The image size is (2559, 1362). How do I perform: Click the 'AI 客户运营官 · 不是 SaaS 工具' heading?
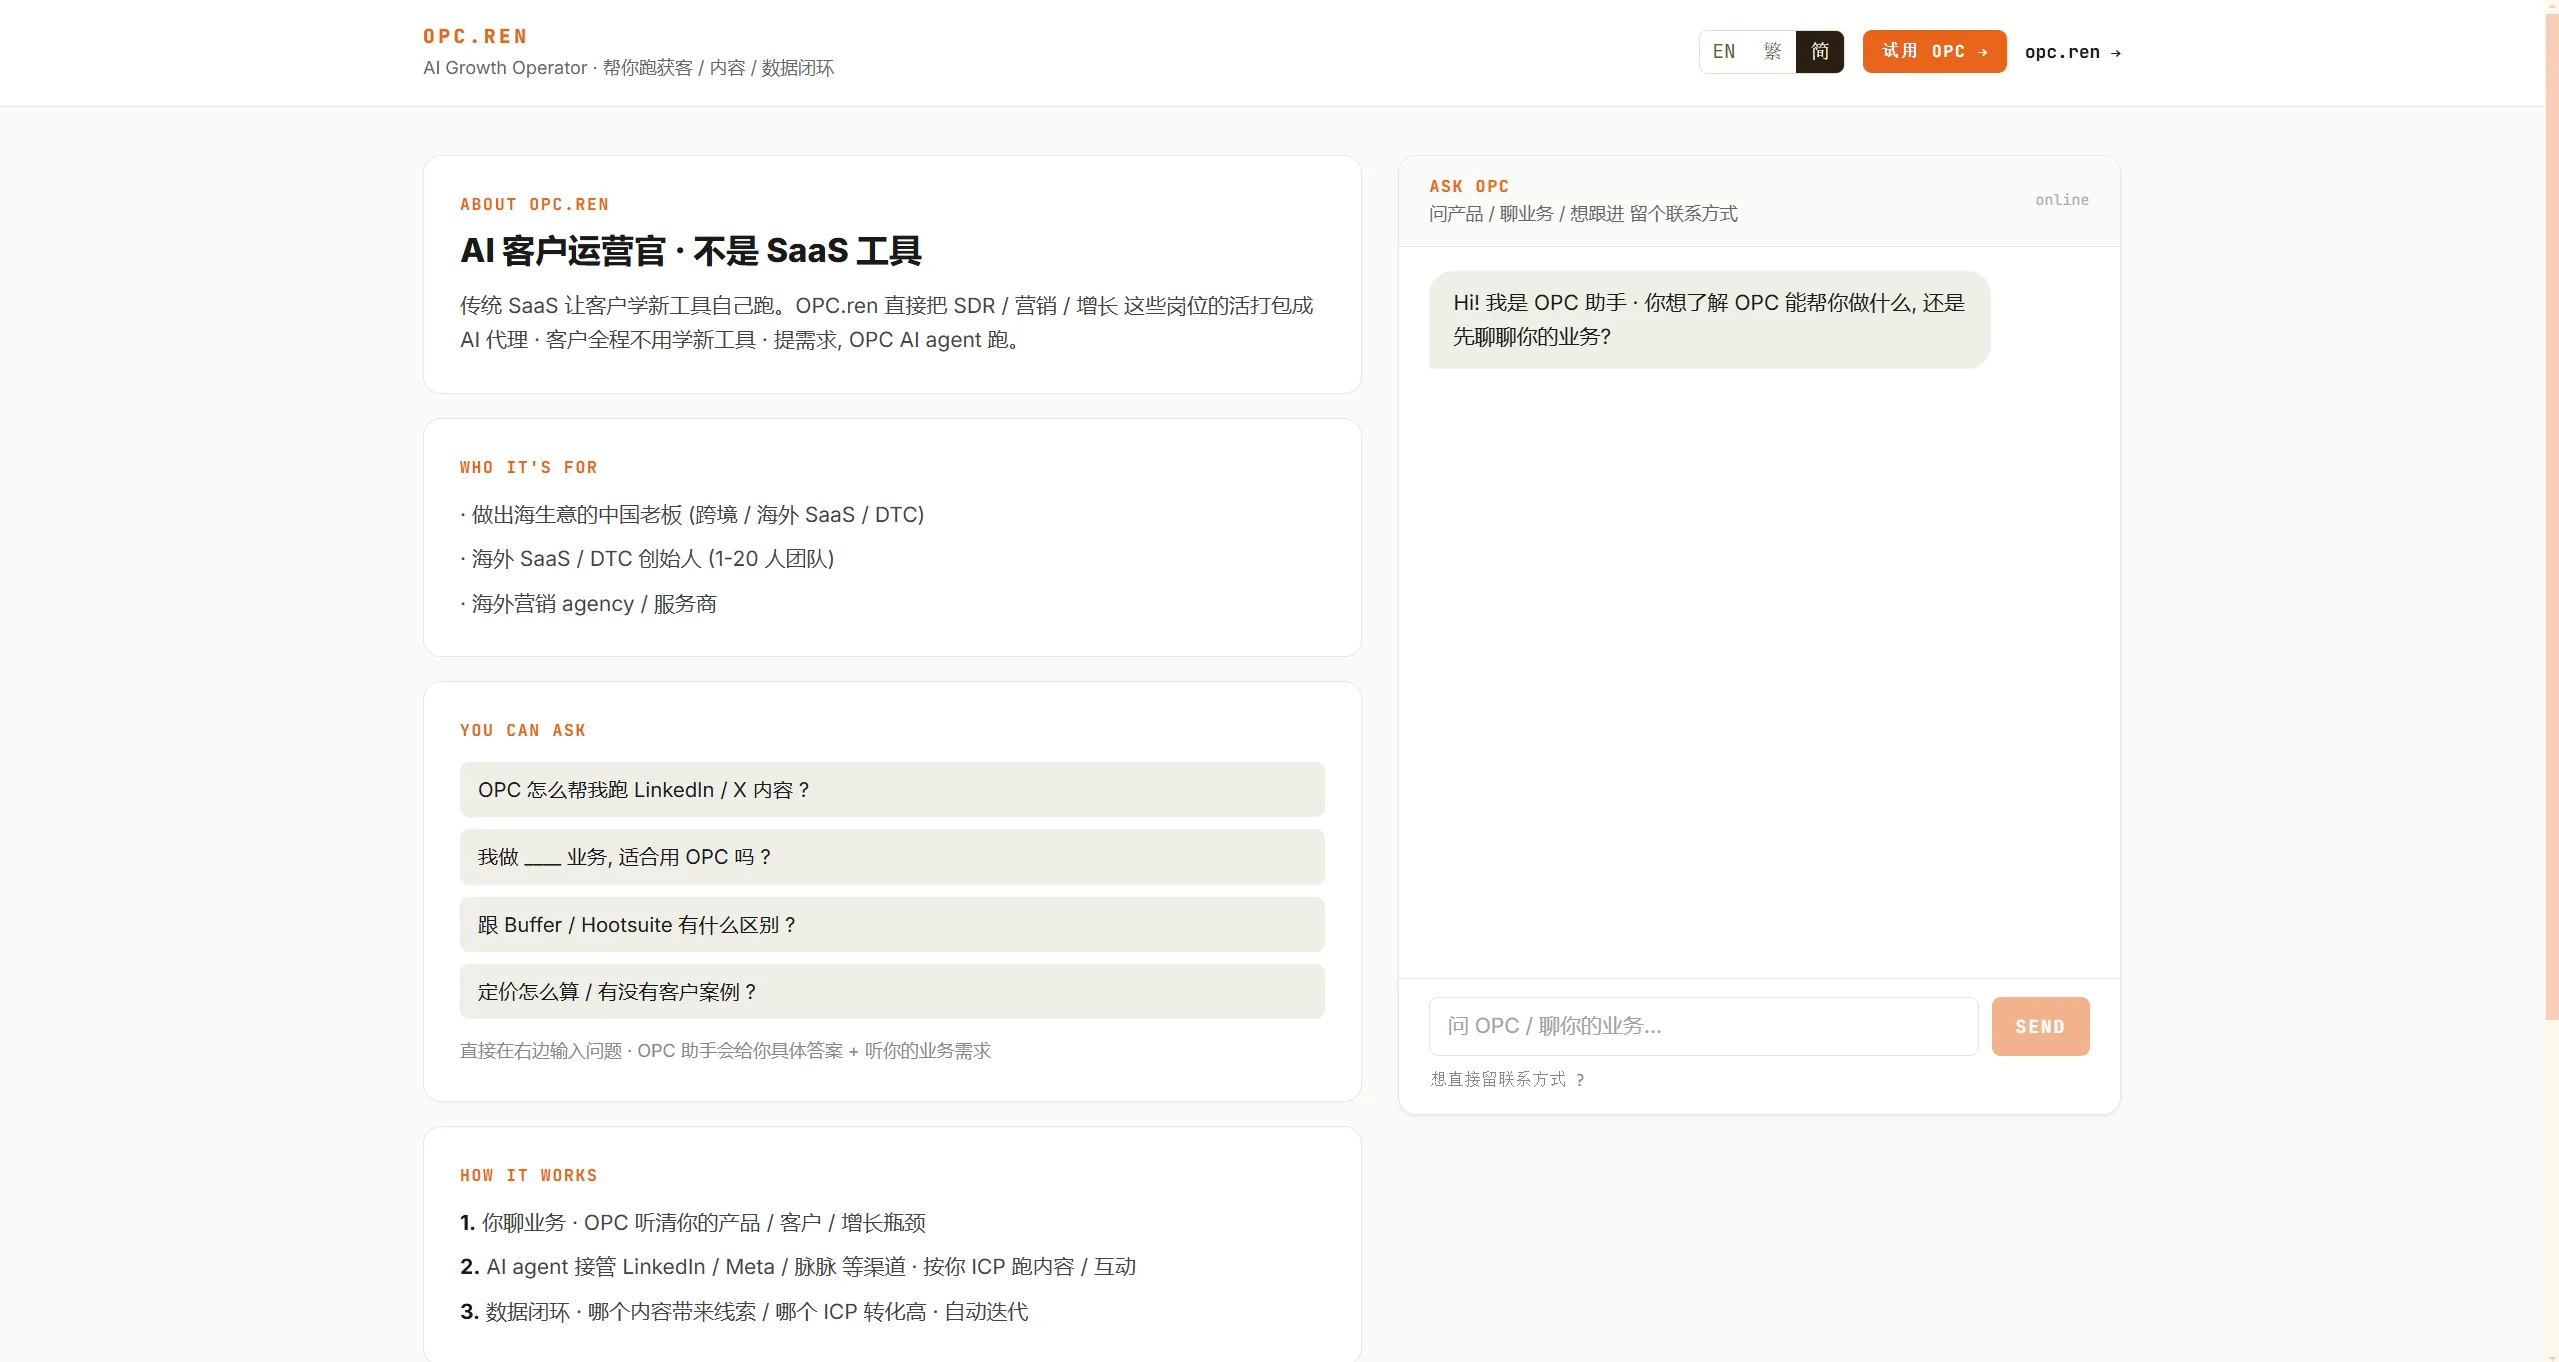tap(691, 251)
